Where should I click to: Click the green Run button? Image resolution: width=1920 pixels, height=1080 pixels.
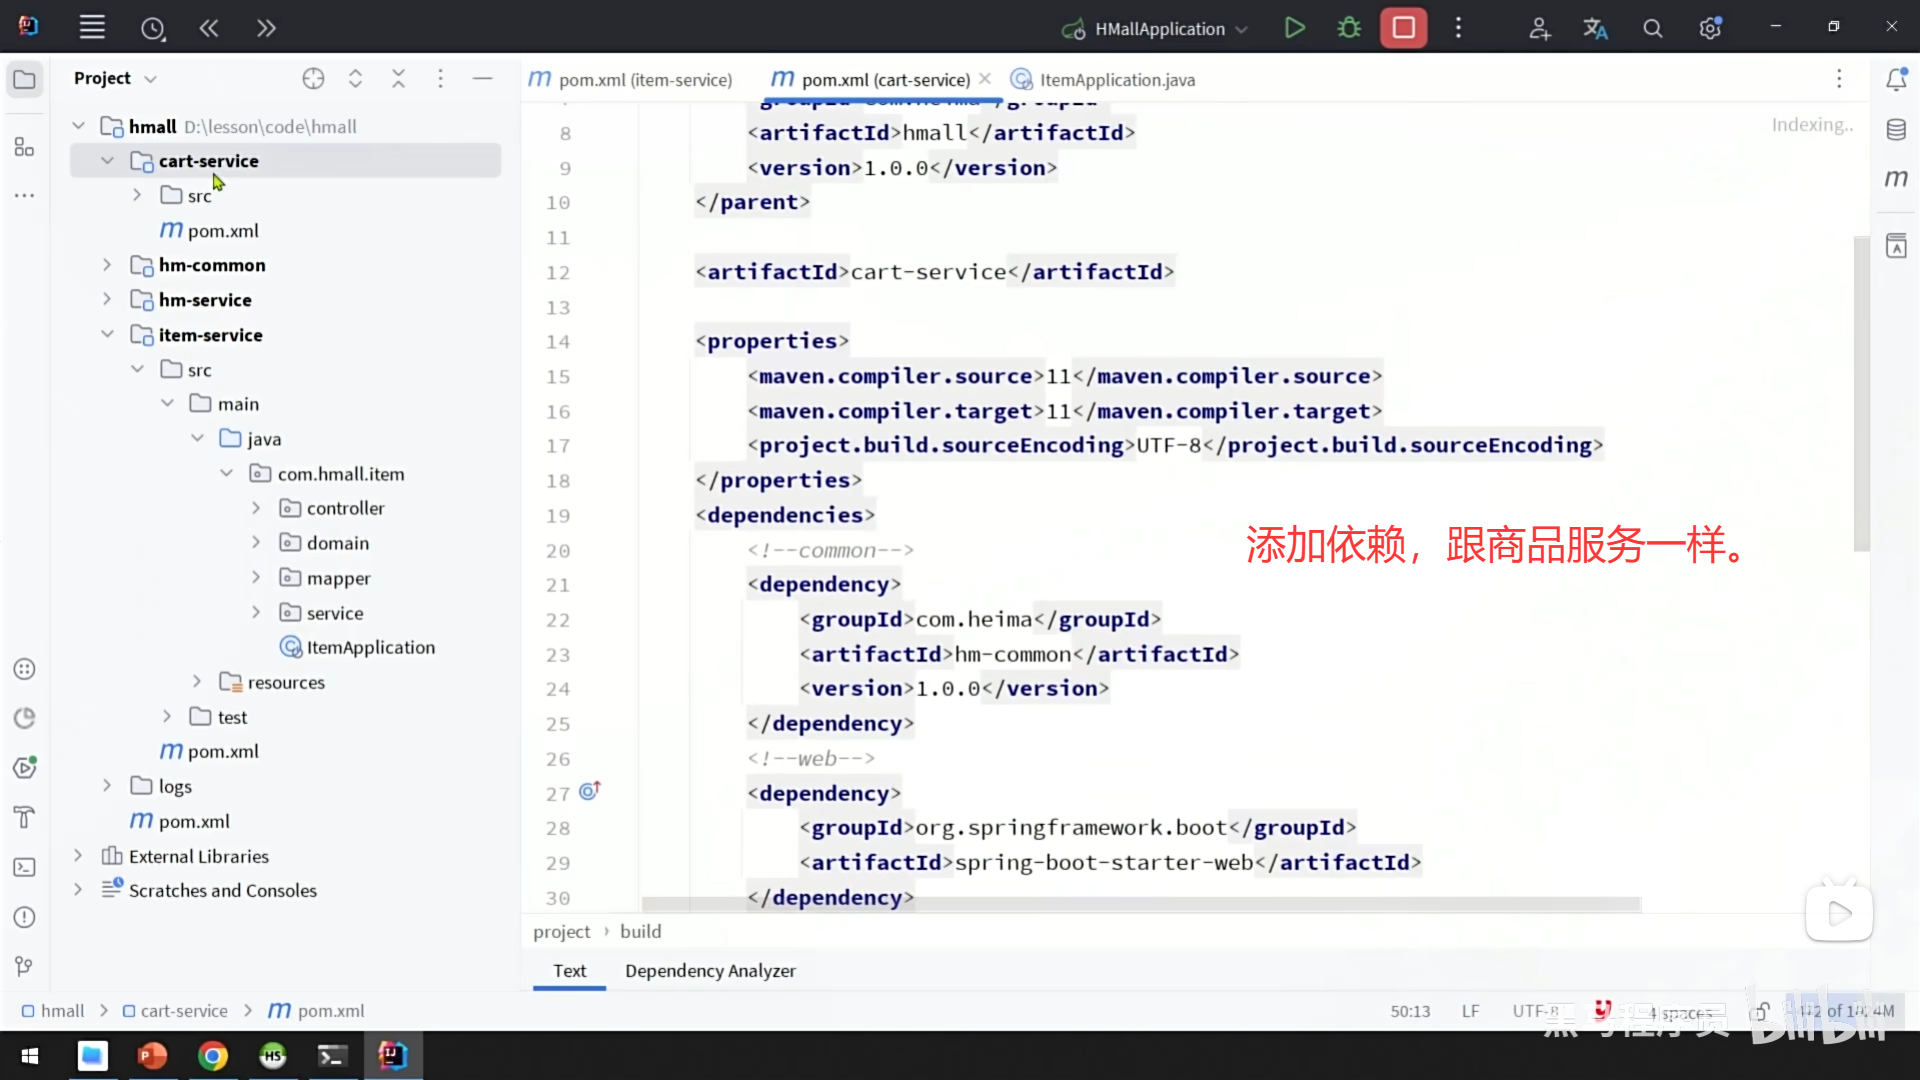[1294, 28]
